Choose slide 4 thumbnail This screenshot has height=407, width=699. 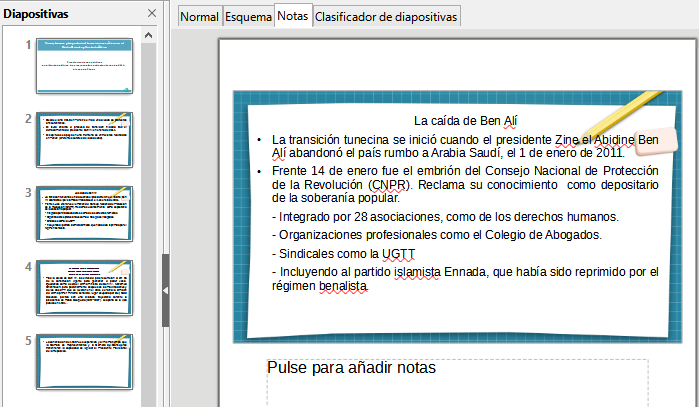click(x=85, y=287)
